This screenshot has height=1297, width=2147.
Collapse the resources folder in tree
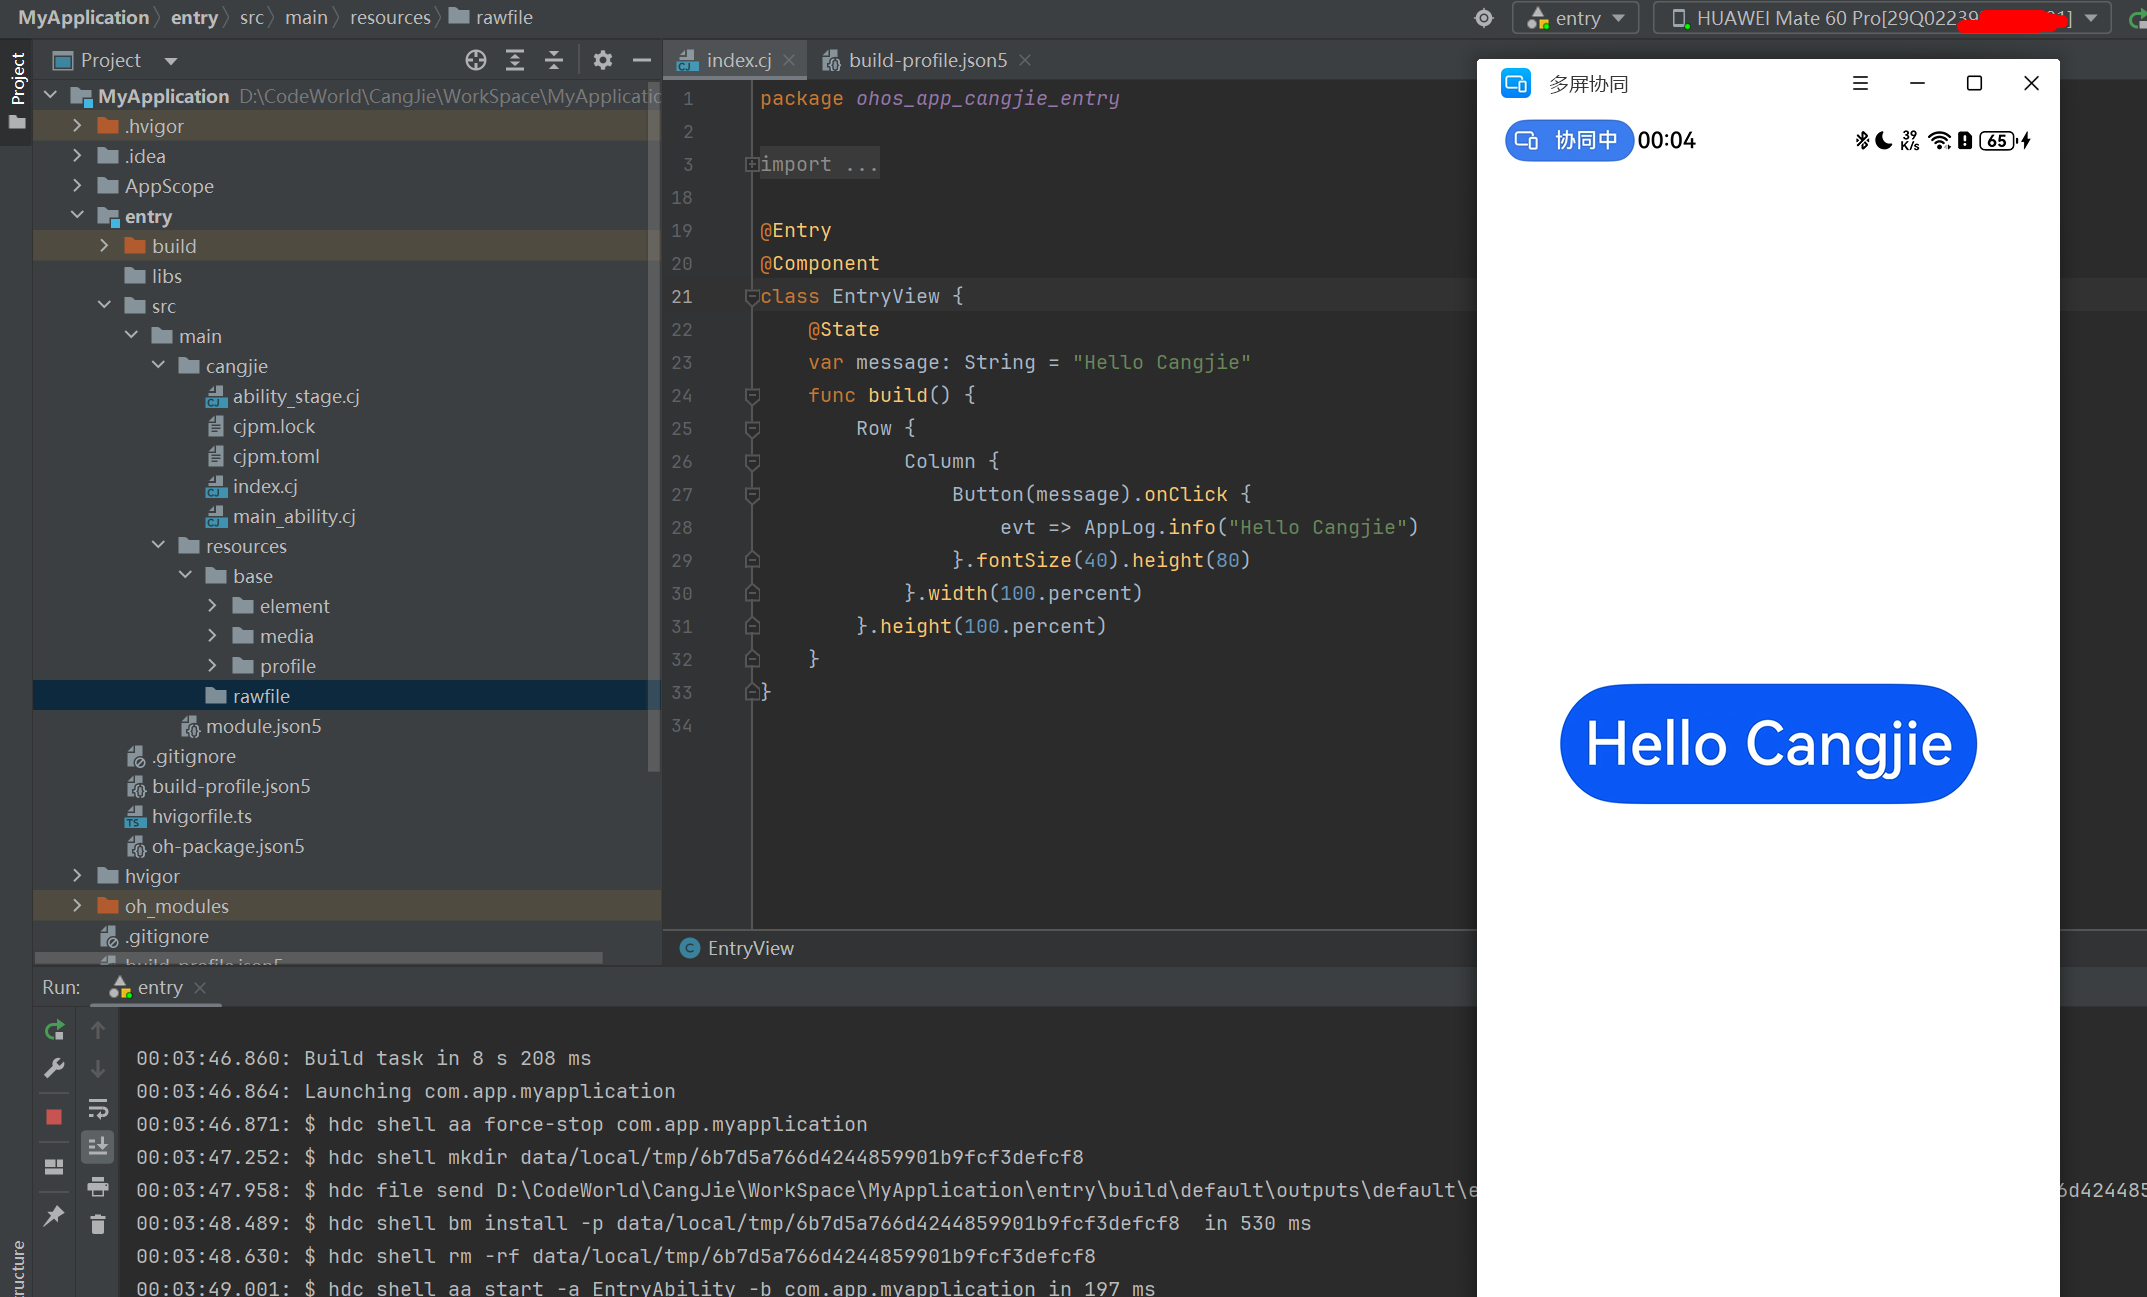tap(158, 546)
